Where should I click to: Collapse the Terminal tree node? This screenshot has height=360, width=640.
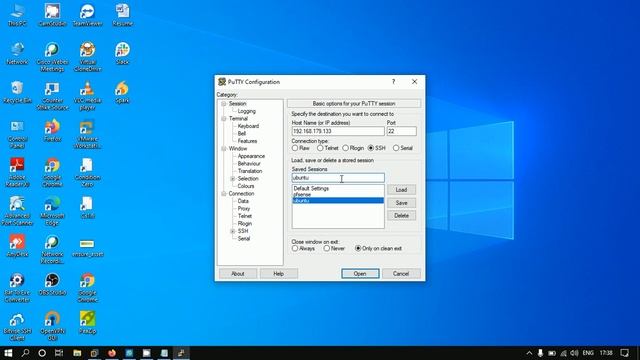click(x=224, y=119)
